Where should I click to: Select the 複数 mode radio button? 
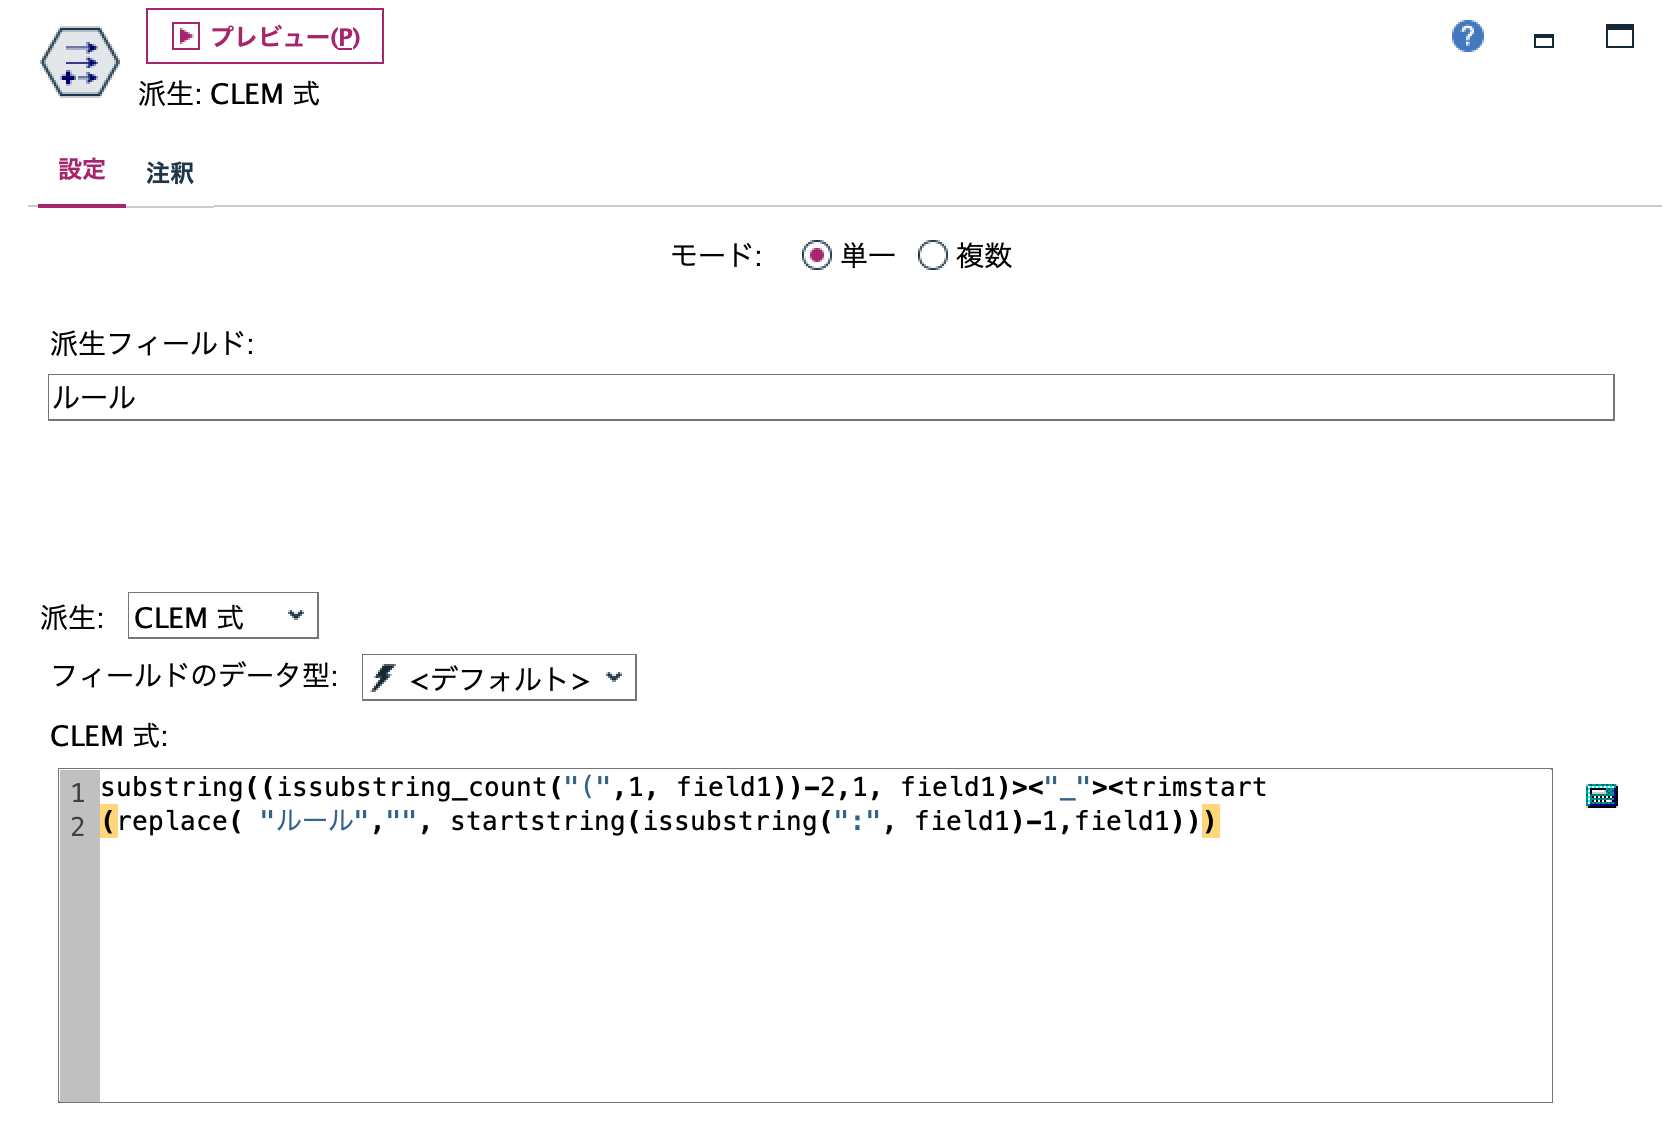(x=932, y=256)
